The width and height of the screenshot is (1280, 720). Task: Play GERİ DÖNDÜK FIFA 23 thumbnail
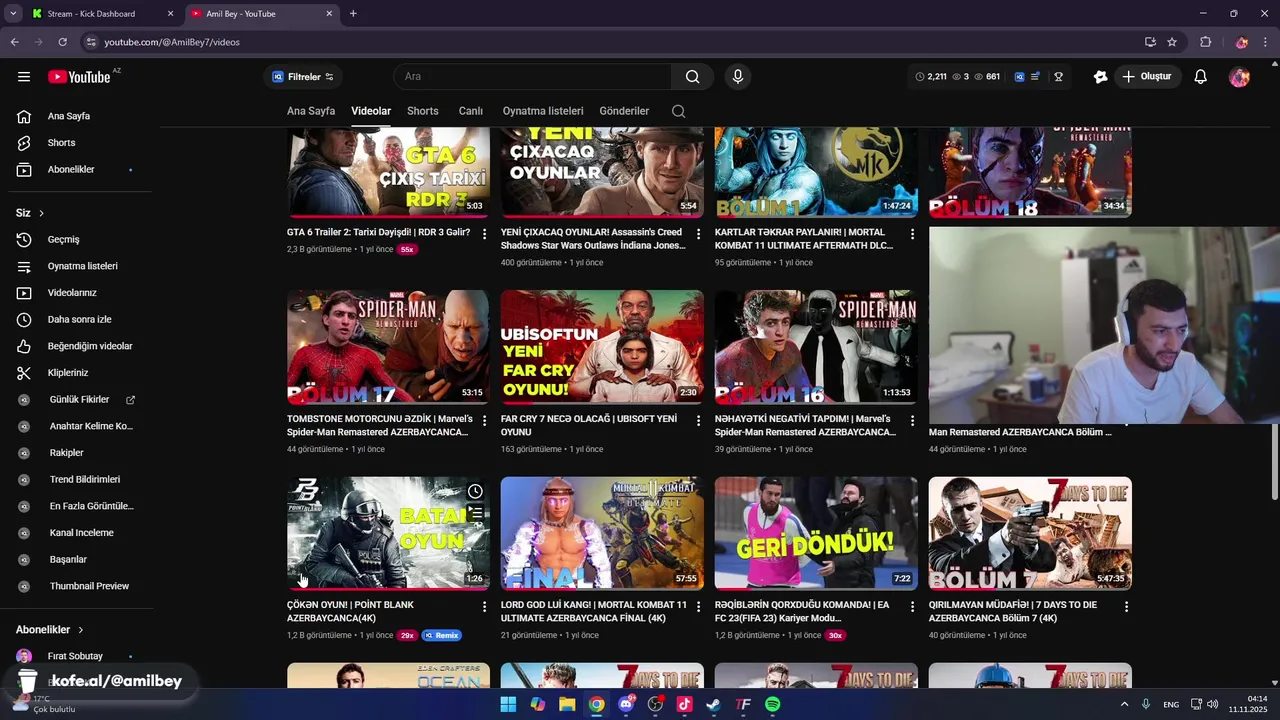pos(816,533)
